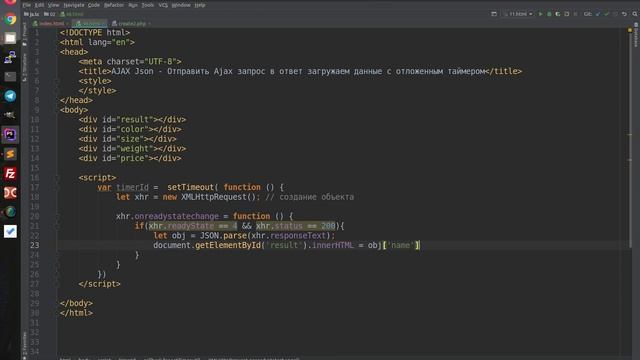
Task: Click the window layout icon beside run configuration
Action: click(494, 14)
